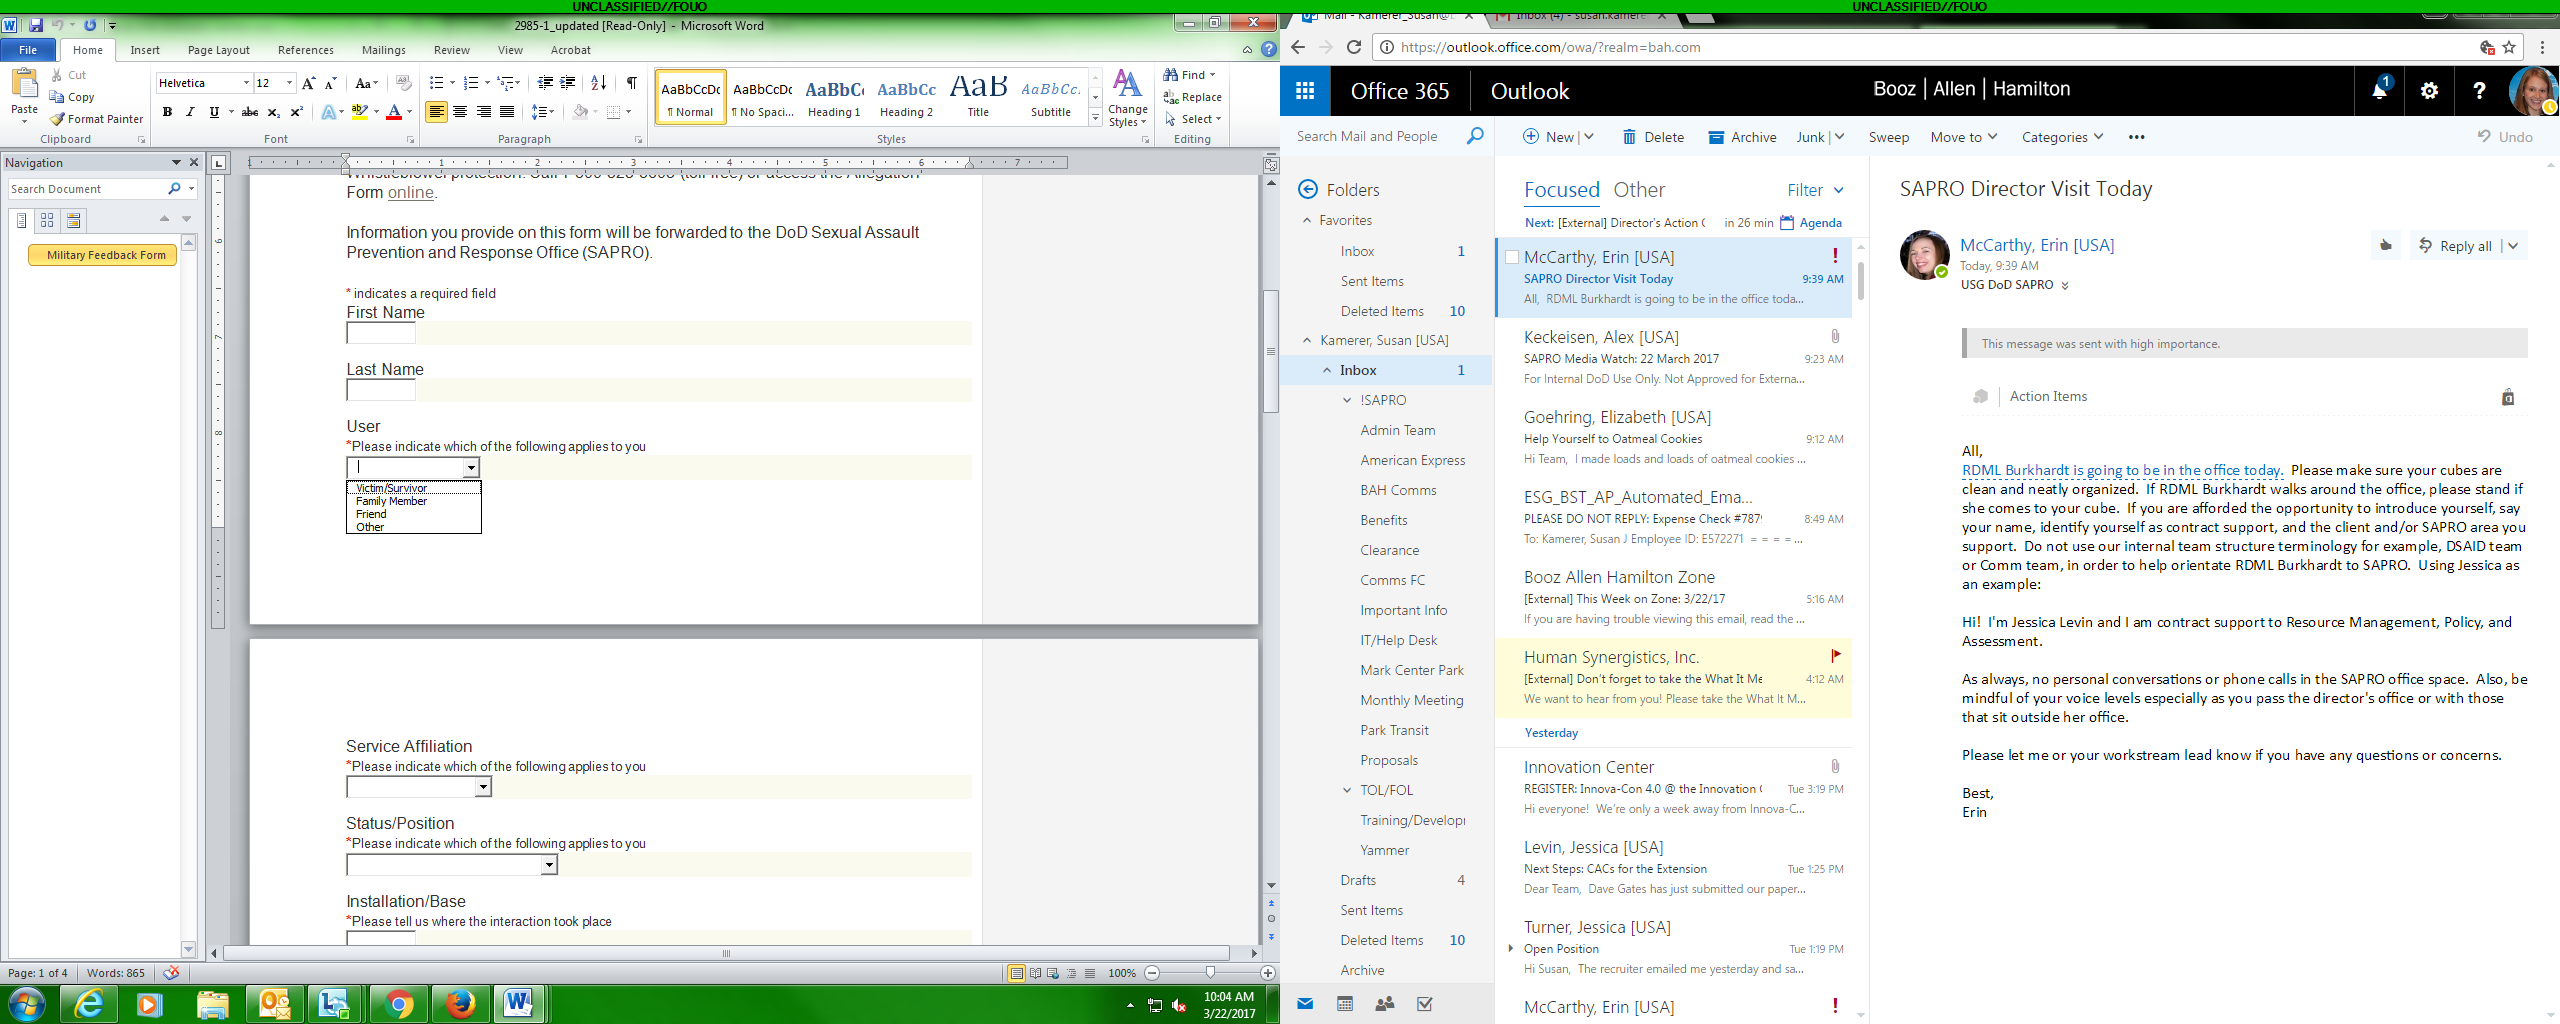Toggle italic formatting in Word
Viewport: 2560px width, 1024px height.
pos(190,112)
